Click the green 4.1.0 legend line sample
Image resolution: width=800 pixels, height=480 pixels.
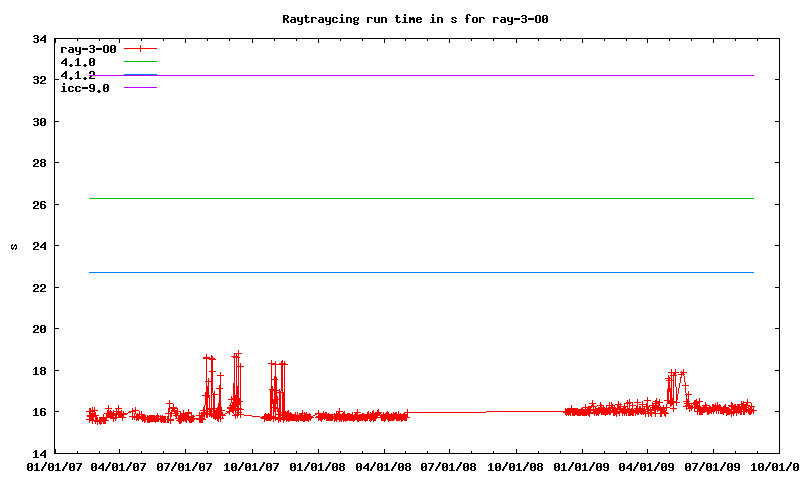tap(141, 62)
